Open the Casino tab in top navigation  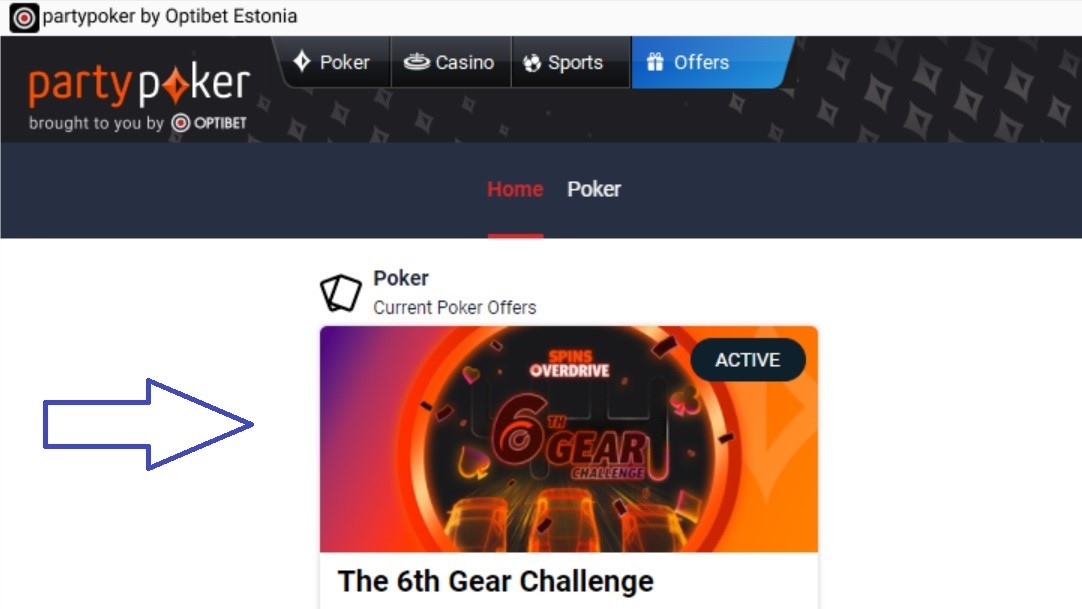click(x=451, y=62)
